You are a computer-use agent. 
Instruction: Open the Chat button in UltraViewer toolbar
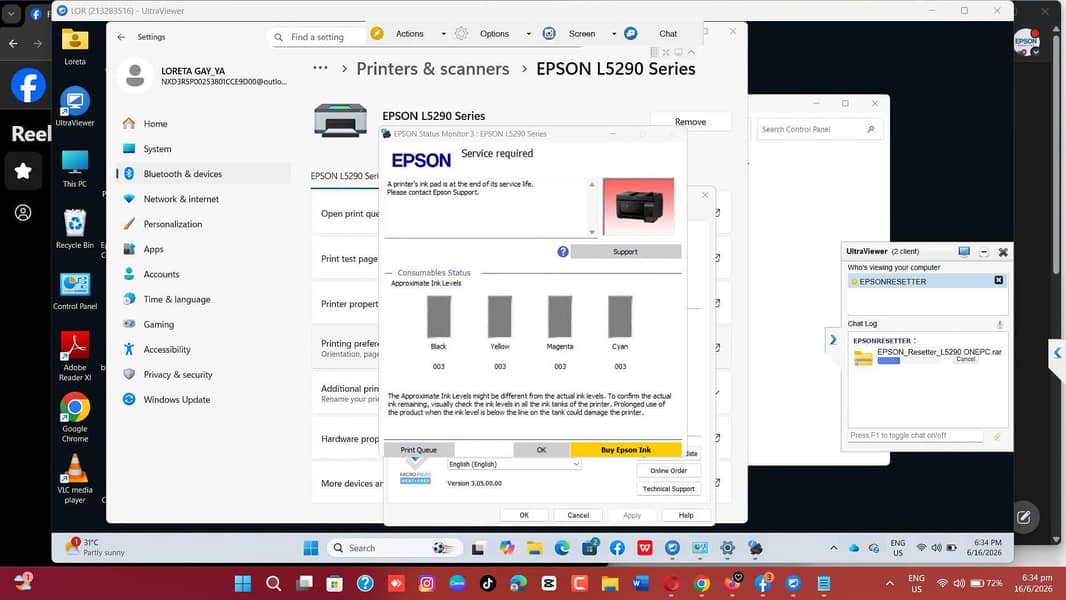tap(668, 33)
